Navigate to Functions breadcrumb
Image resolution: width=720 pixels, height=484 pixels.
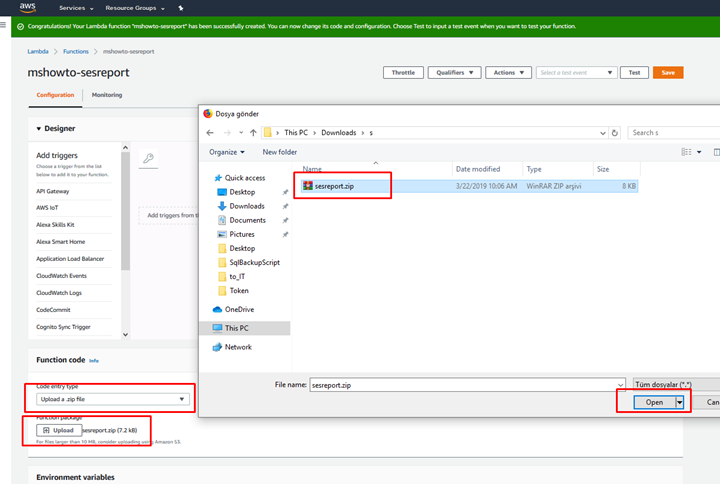click(76, 51)
